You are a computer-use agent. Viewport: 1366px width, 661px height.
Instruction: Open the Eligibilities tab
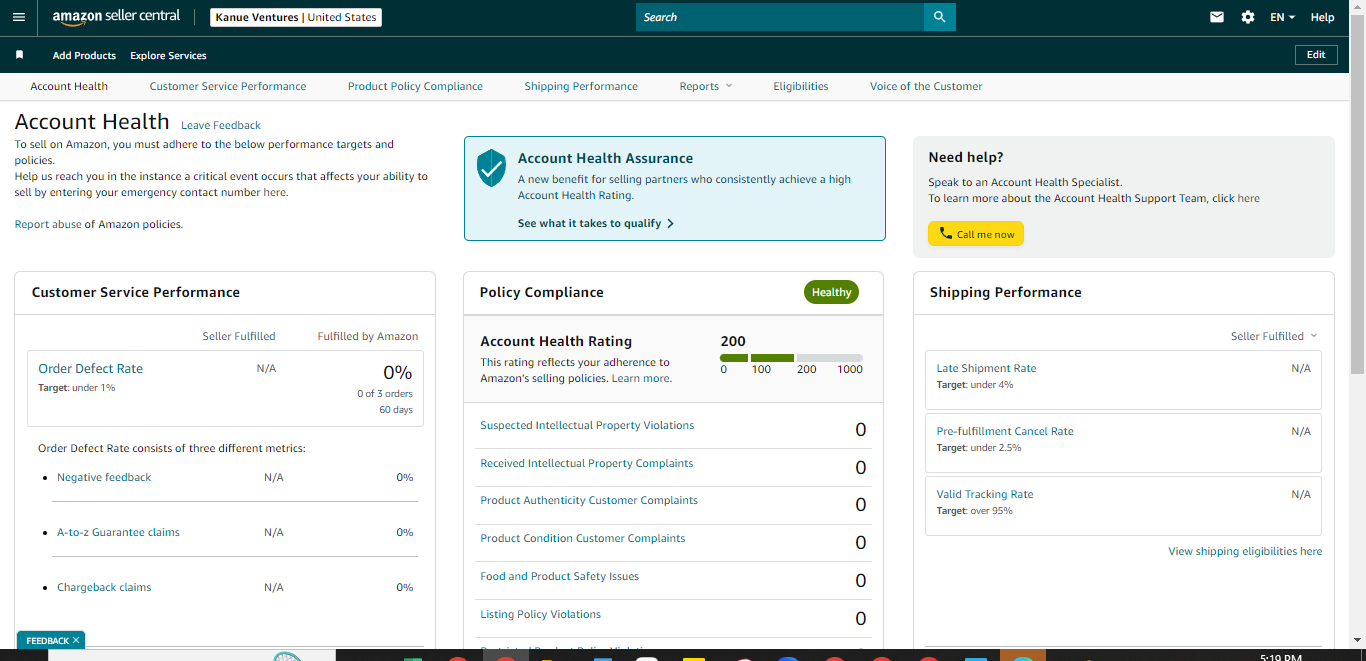coord(801,86)
